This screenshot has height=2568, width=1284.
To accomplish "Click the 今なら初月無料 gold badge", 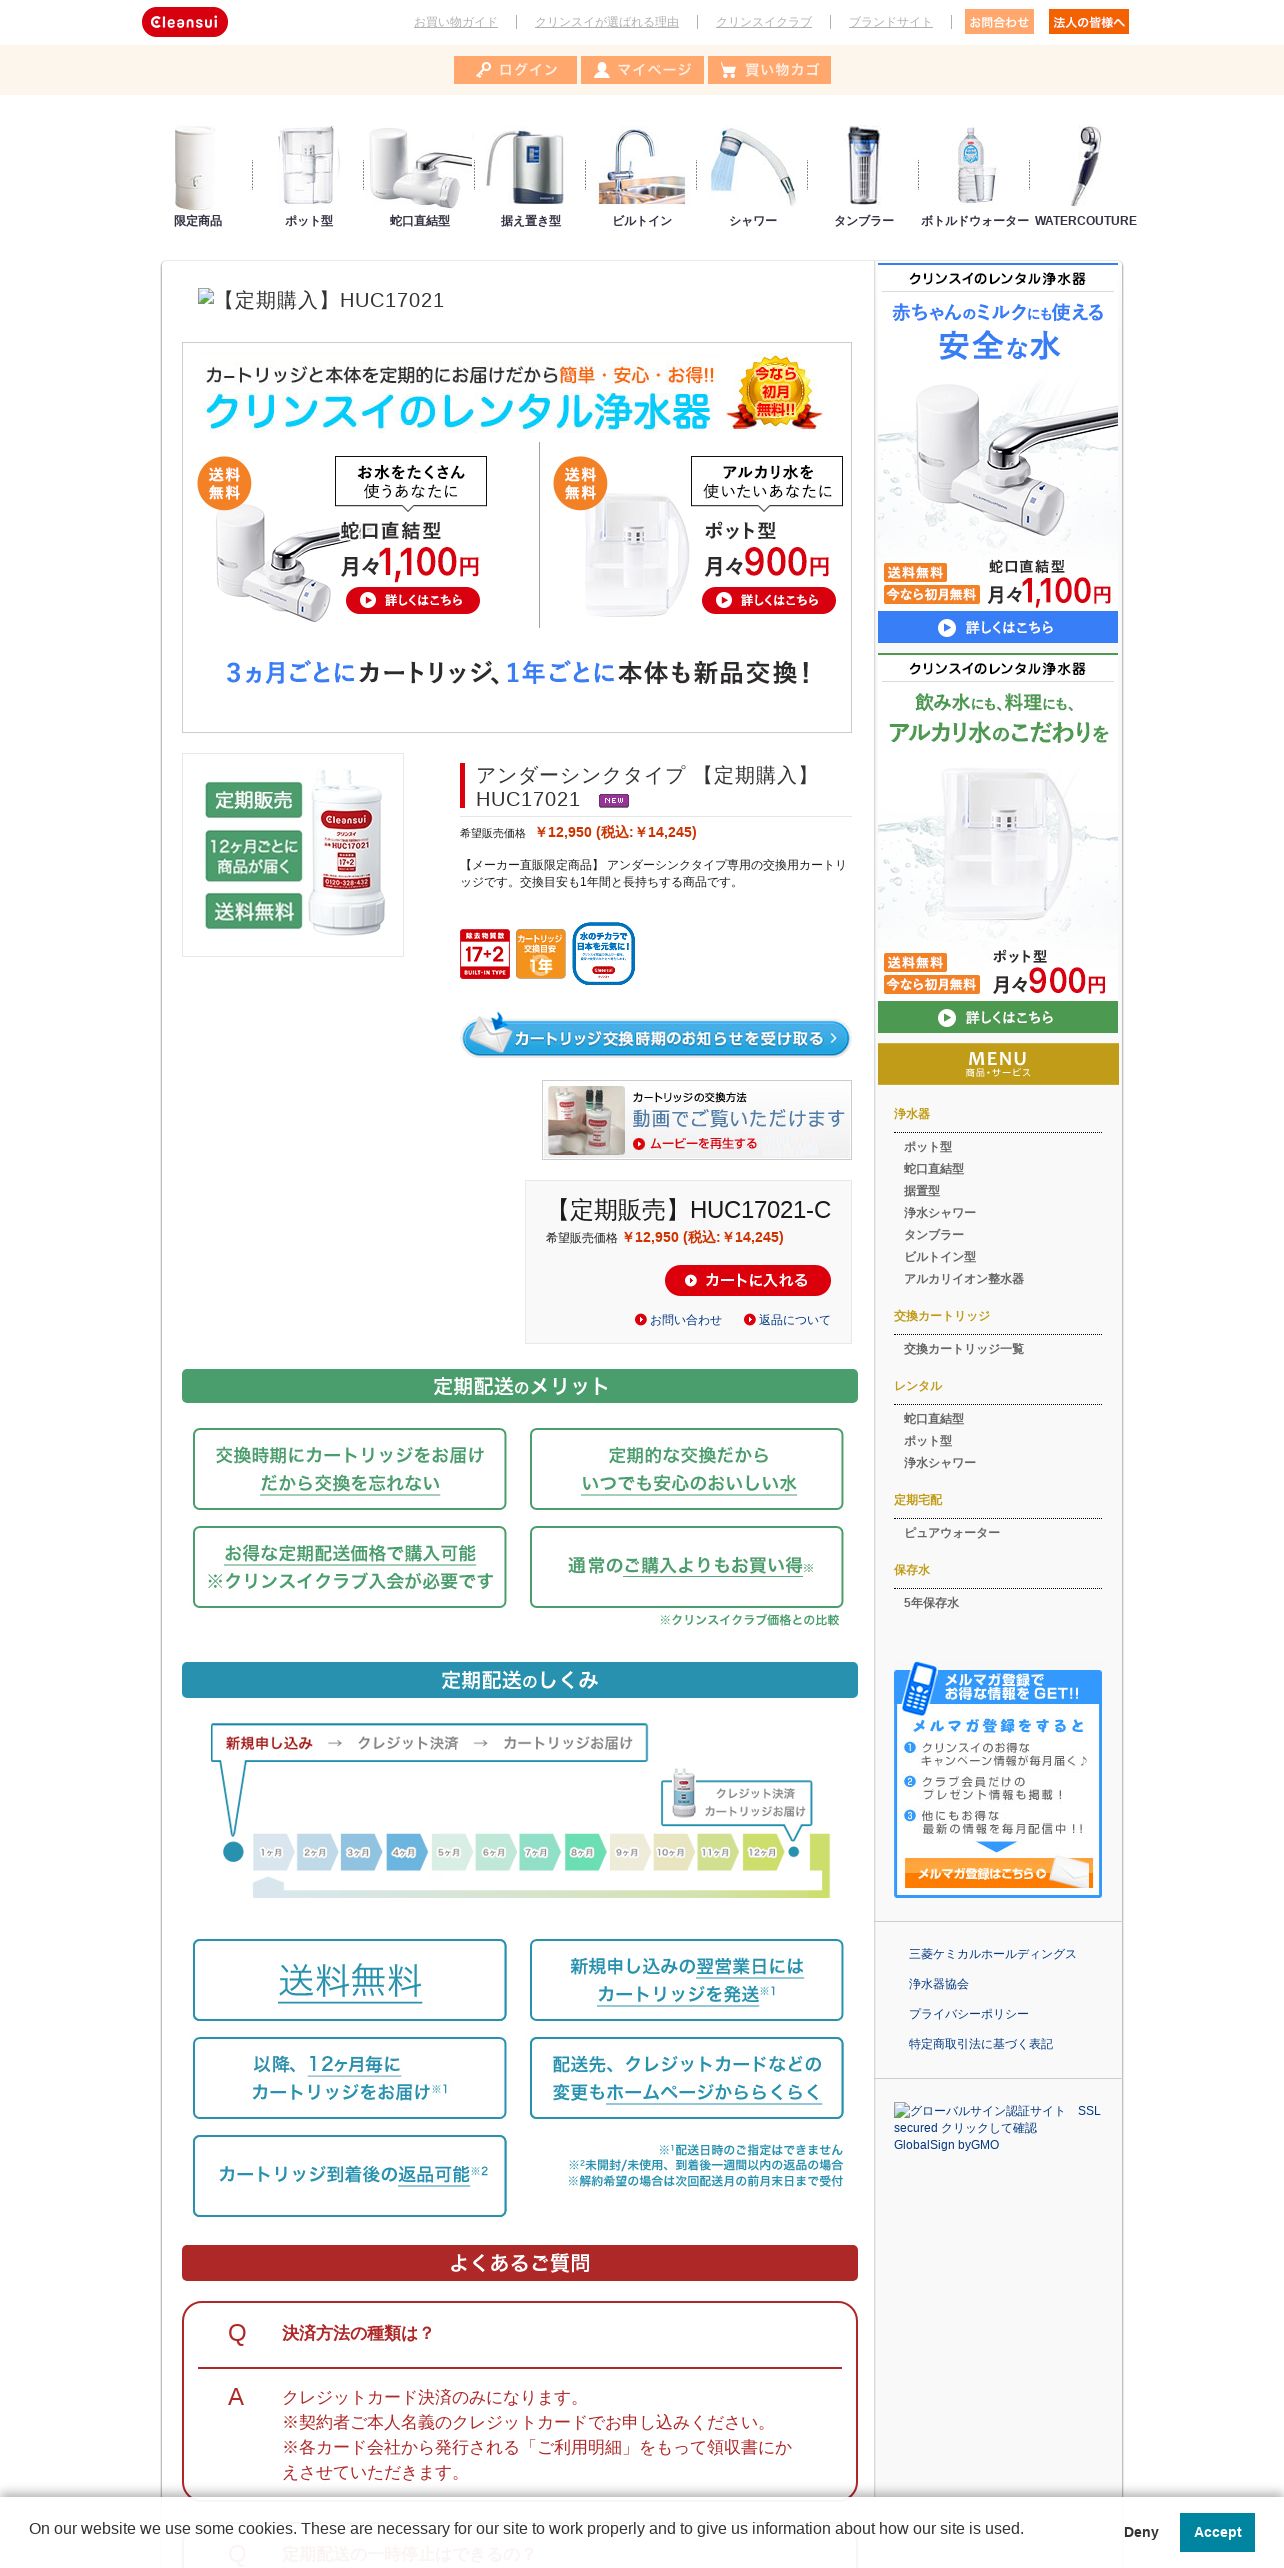I will point(776,392).
